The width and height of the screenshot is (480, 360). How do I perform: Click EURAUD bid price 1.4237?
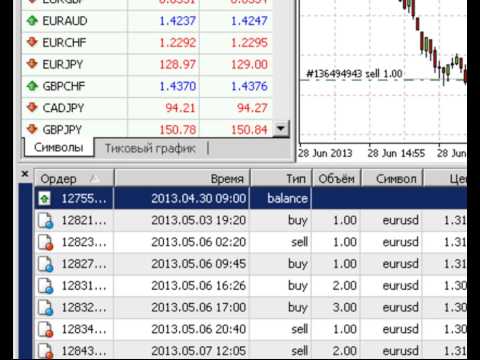(x=177, y=21)
